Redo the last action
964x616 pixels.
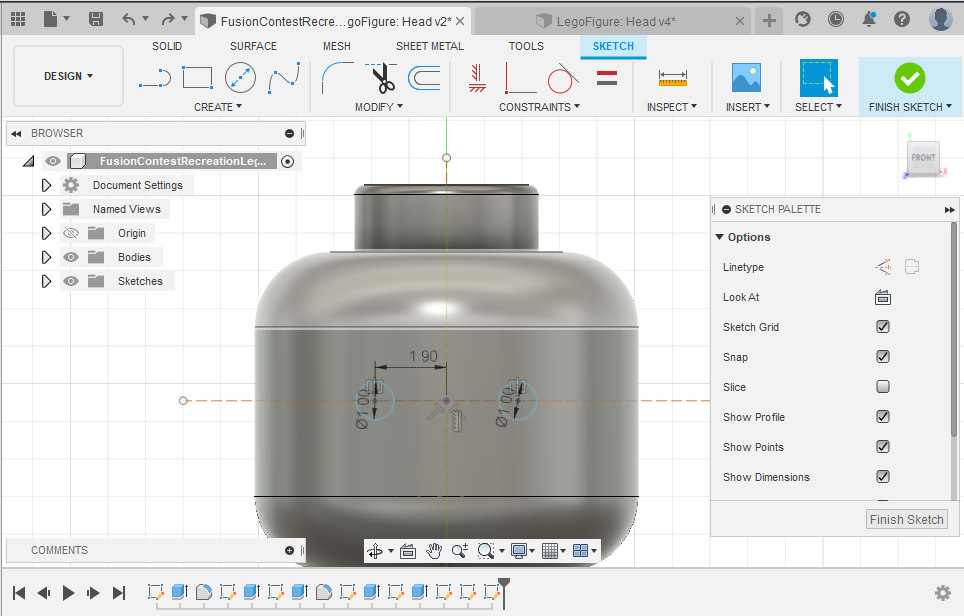tap(168, 20)
